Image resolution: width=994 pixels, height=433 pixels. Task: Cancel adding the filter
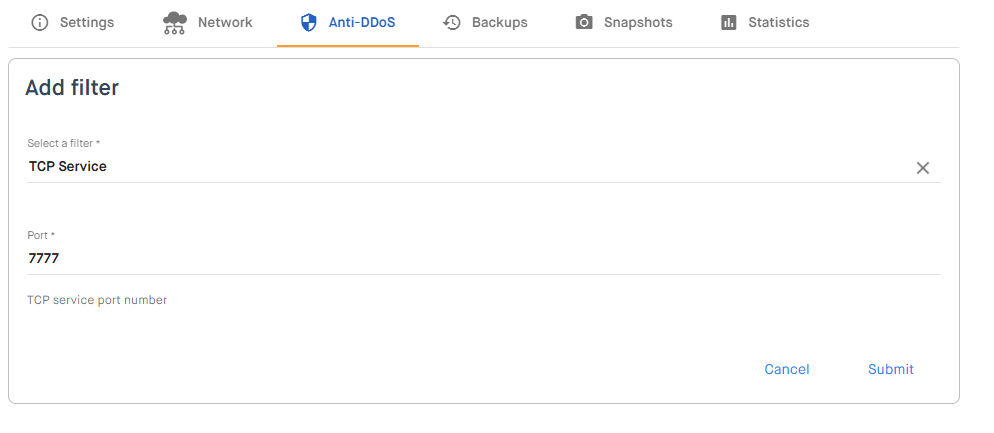(787, 369)
